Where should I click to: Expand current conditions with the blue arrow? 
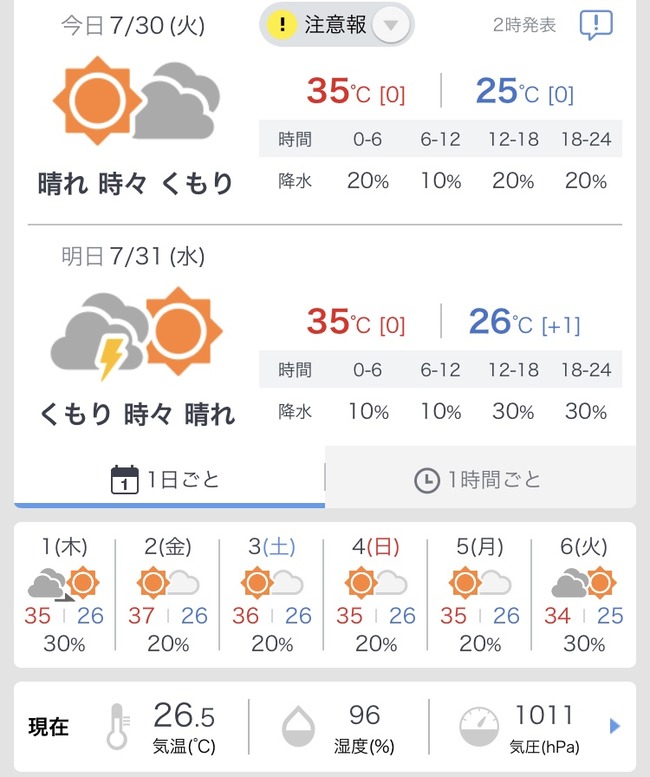[x=615, y=726]
